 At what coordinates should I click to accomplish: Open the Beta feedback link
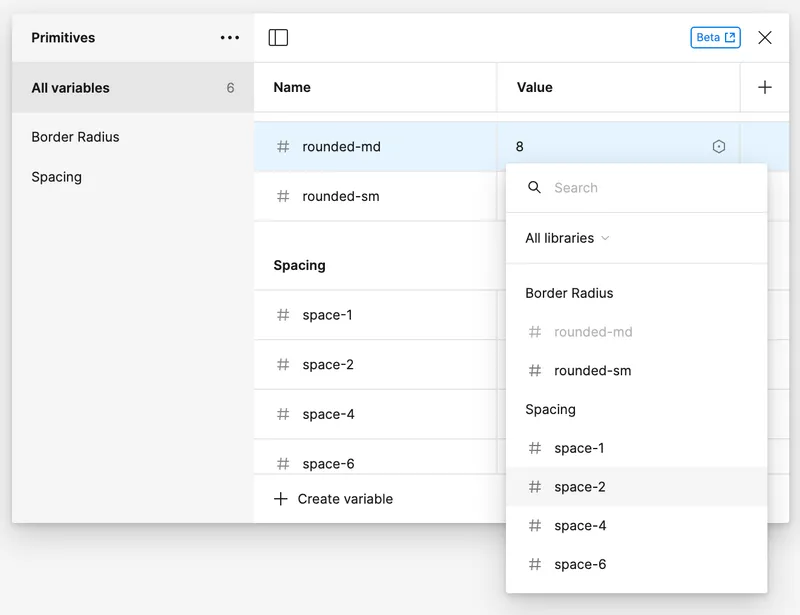(x=714, y=36)
